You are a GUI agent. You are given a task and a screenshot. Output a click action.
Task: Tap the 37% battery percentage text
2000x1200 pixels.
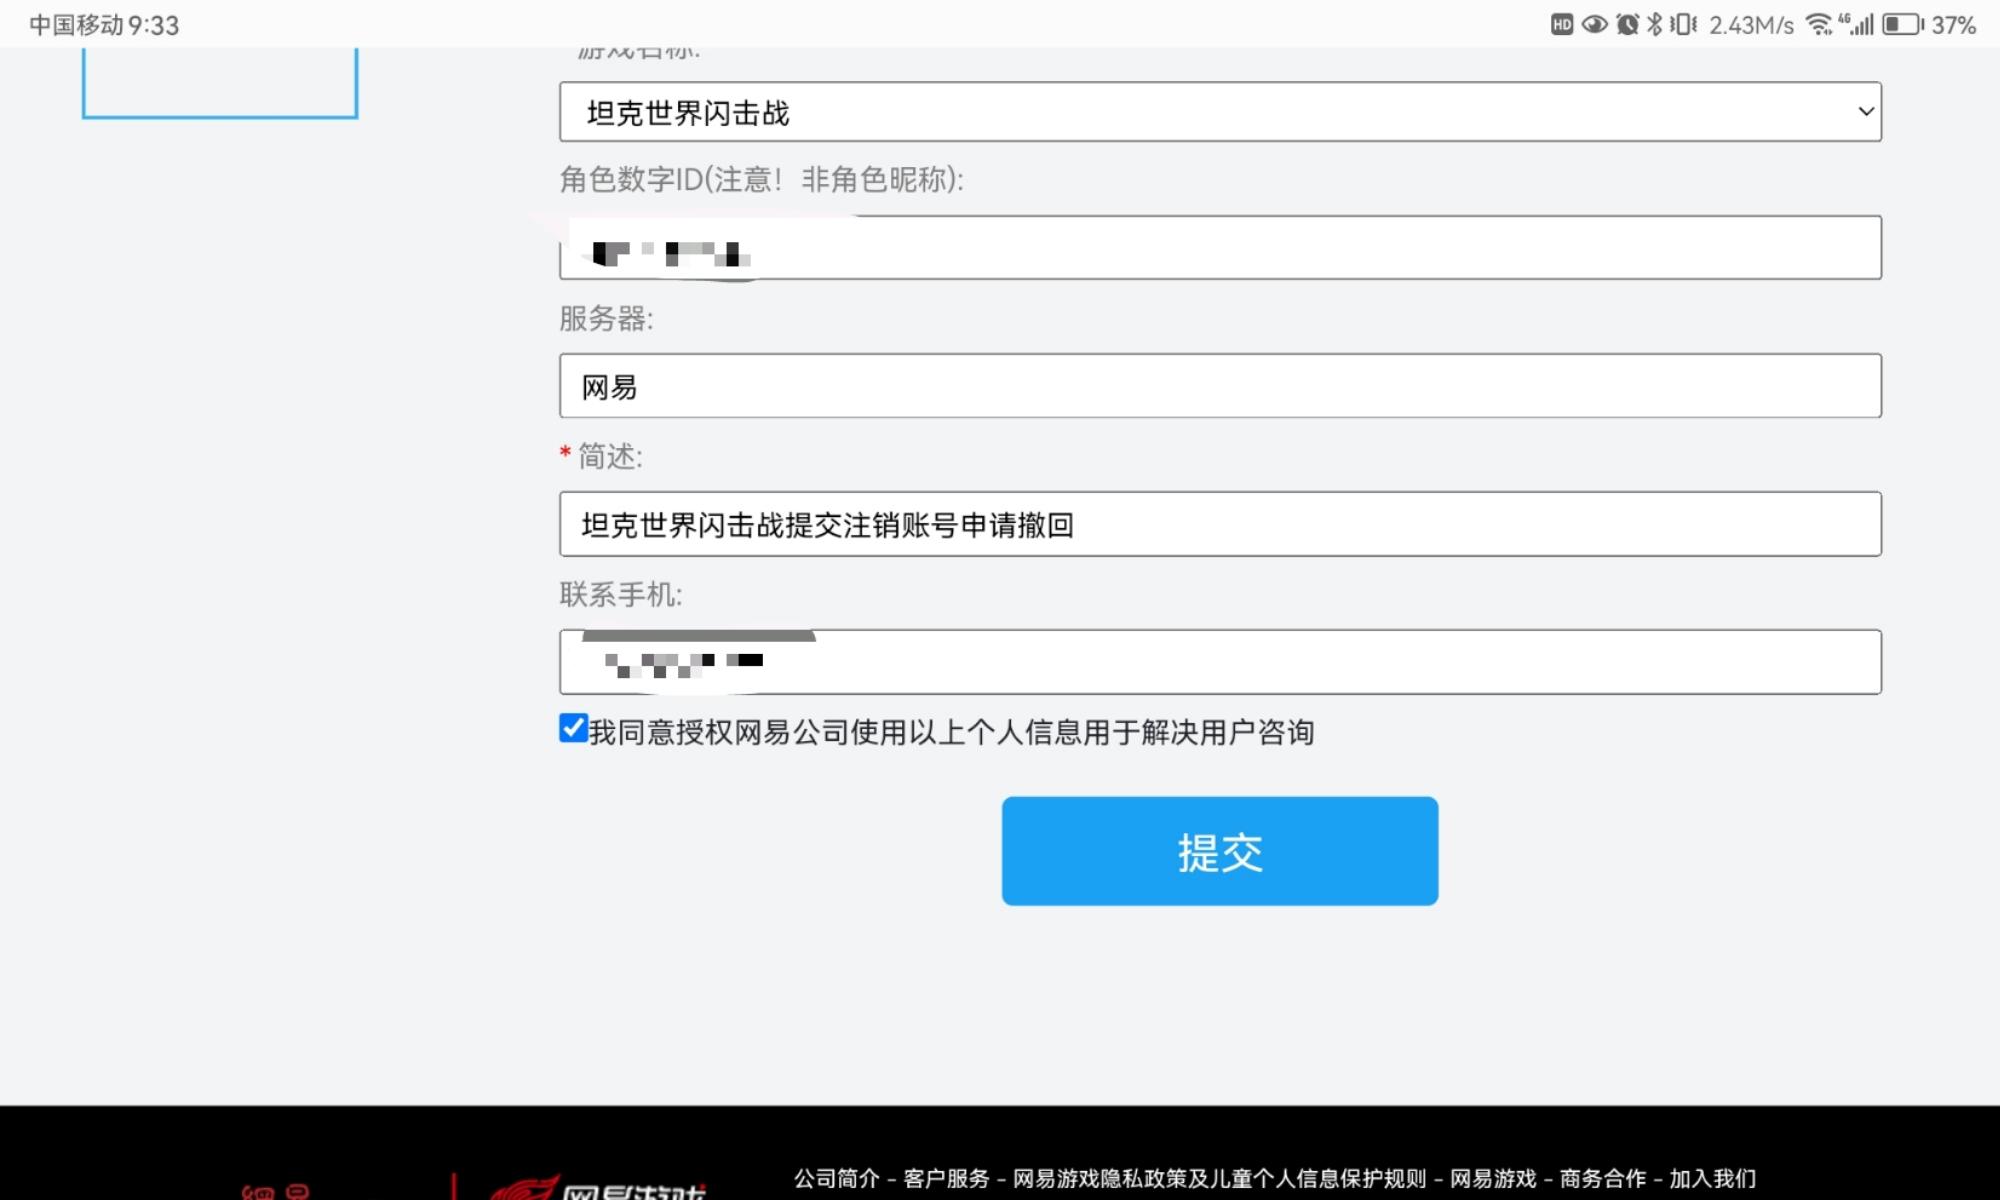[1954, 25]
